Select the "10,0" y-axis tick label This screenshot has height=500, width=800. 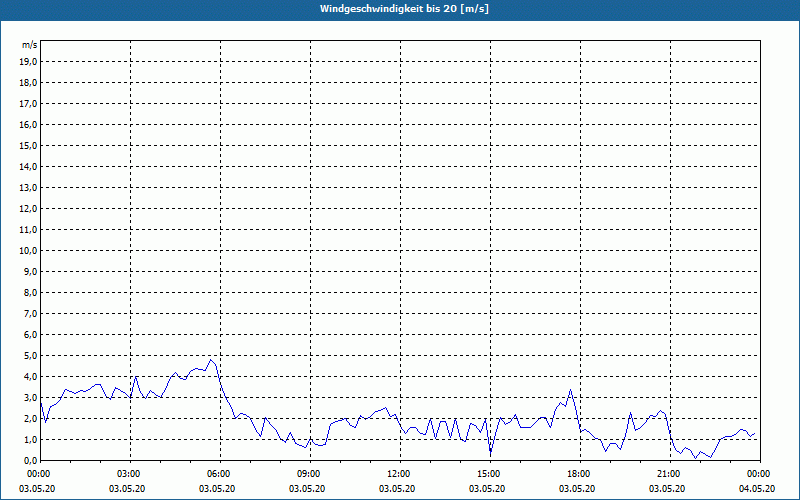click(x=29, y=251)
